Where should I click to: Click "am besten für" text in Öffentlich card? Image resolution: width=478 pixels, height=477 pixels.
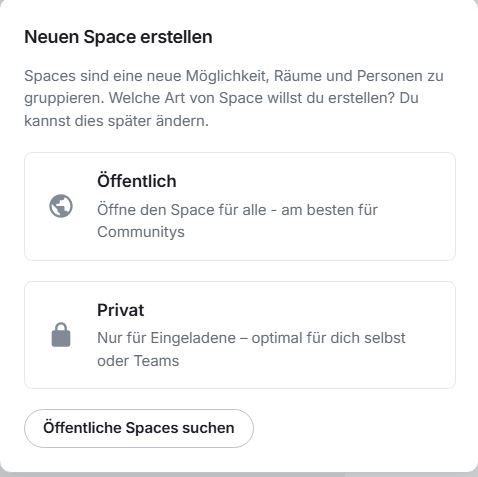pos(329,210)
